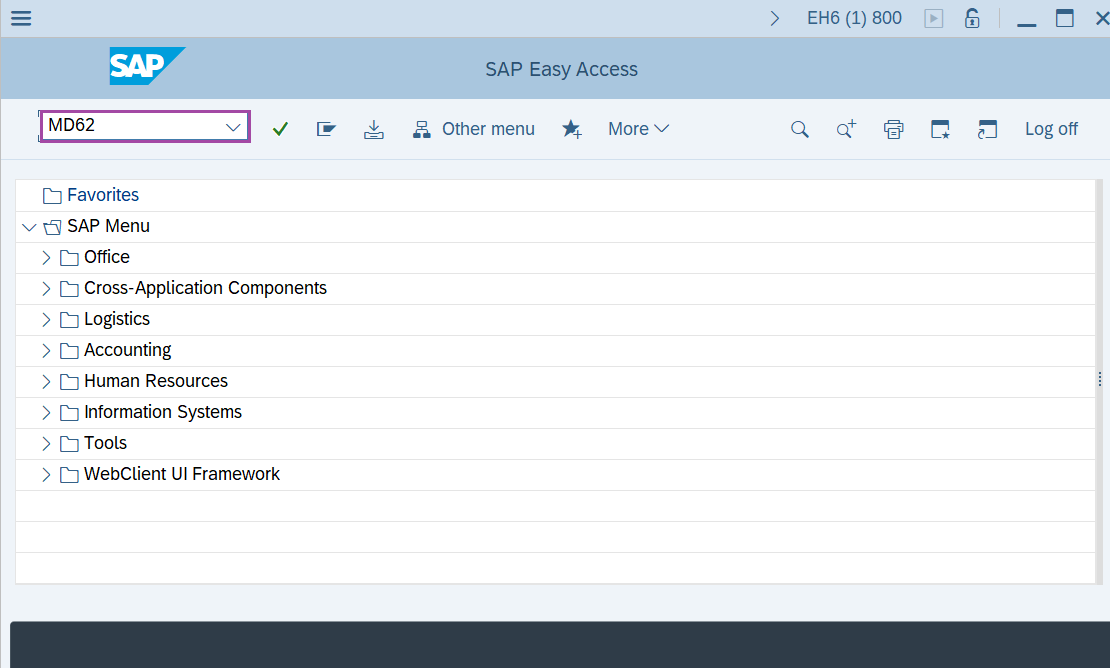This screenshot has height=668, width=1110.
Task: Click into the MD62 command field
Action: pyautogui.click(x=130, y=127)
